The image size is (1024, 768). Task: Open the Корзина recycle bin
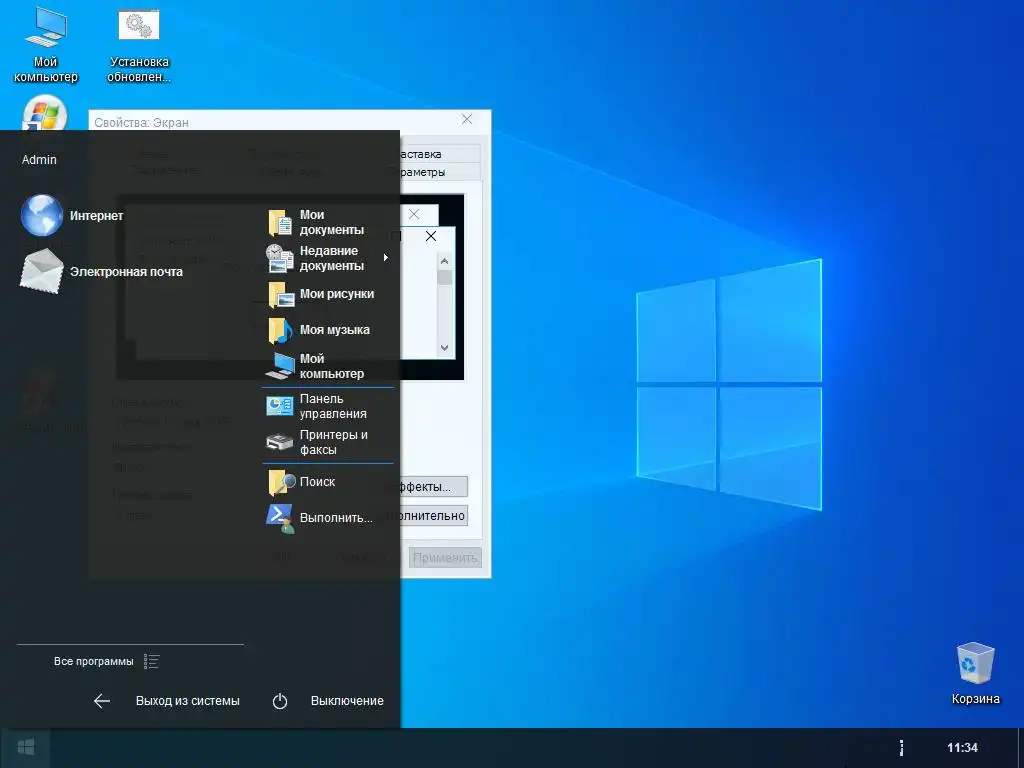(975, 673)
